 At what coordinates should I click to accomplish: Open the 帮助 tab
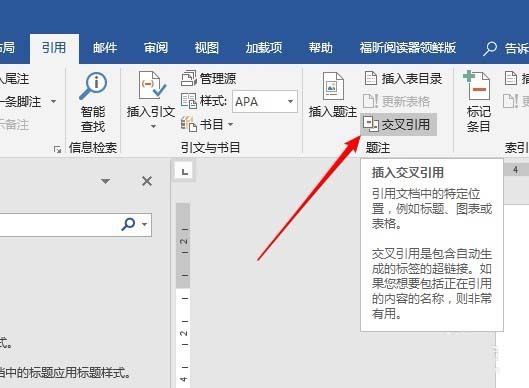coord(321,48)
